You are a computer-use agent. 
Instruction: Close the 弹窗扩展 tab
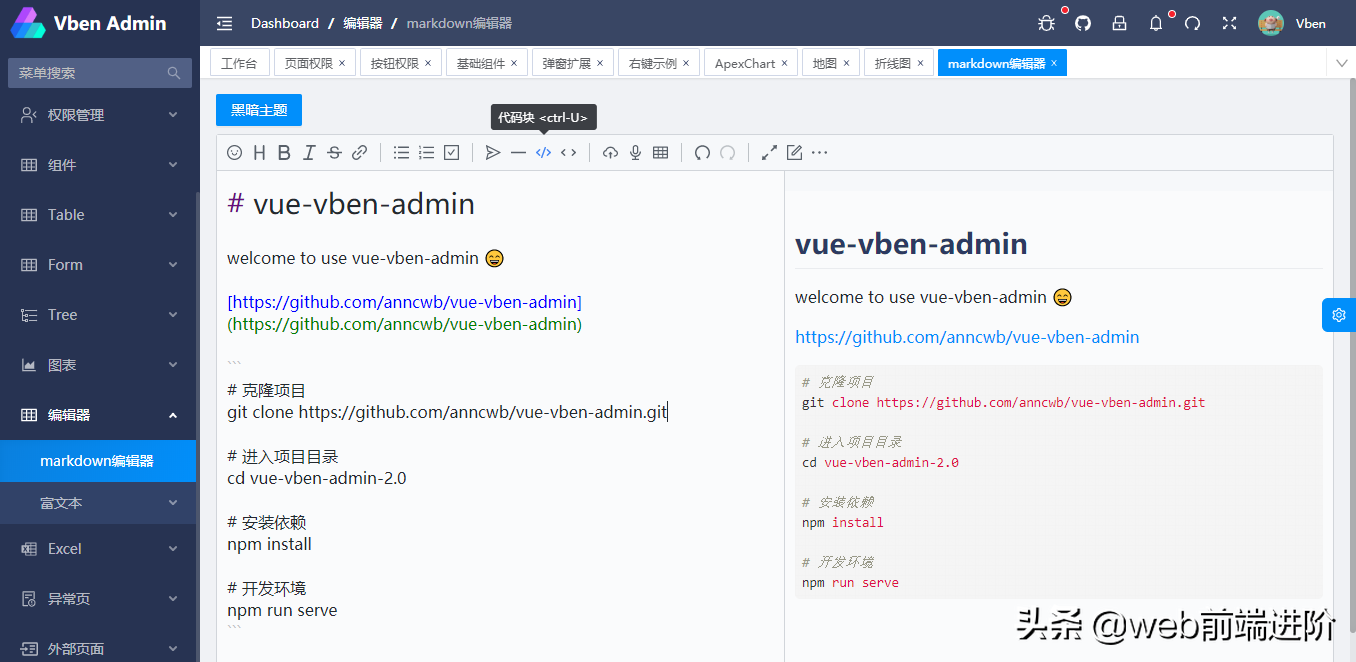point(600,63)
